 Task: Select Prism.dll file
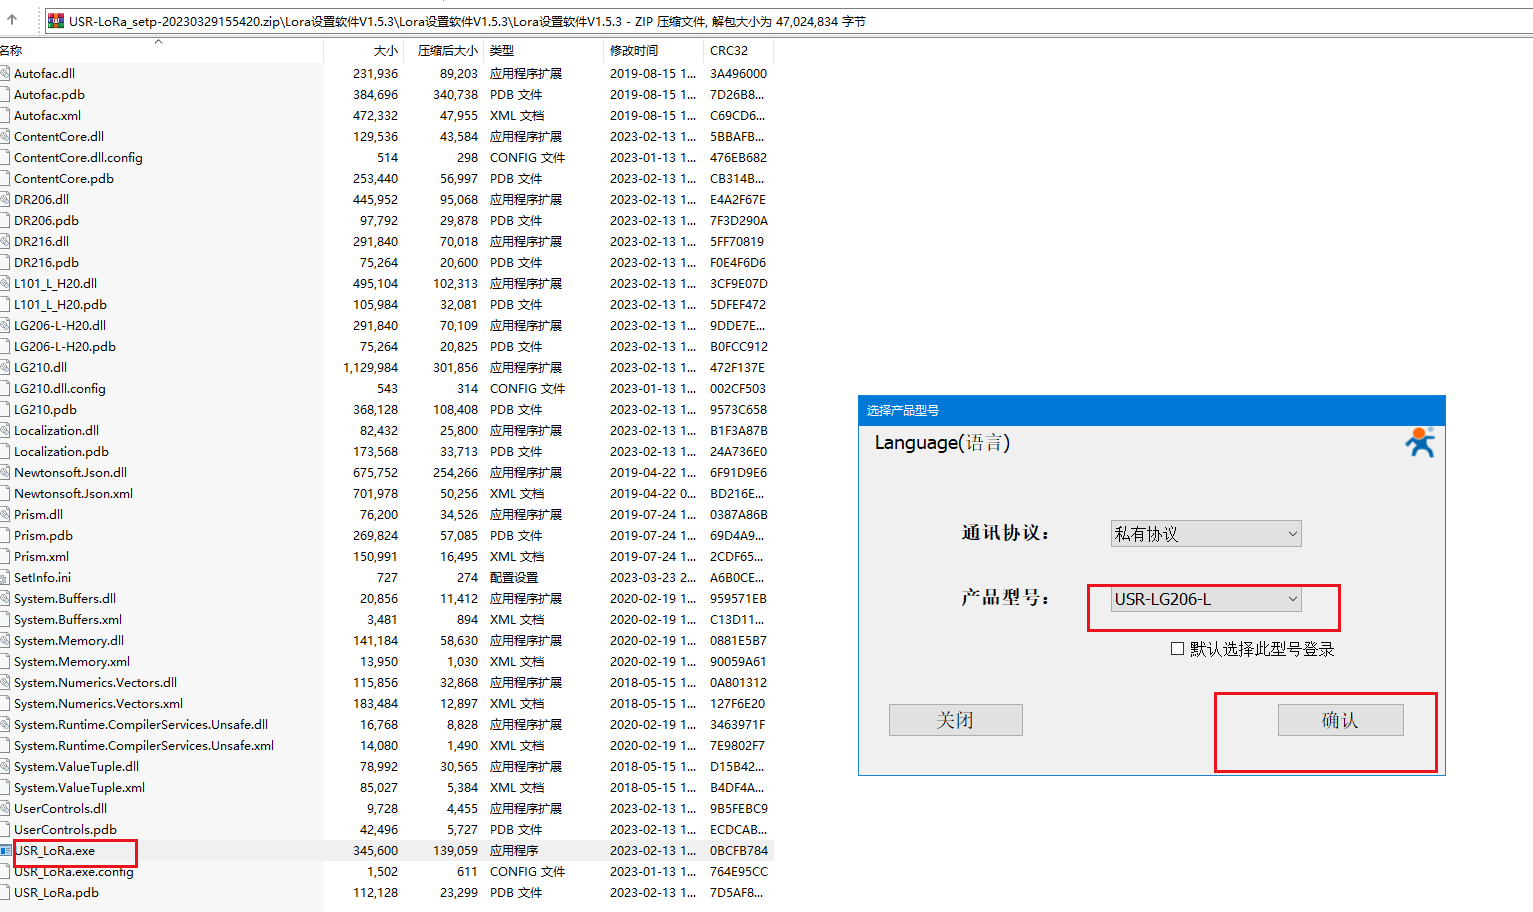tap(38, 515)
